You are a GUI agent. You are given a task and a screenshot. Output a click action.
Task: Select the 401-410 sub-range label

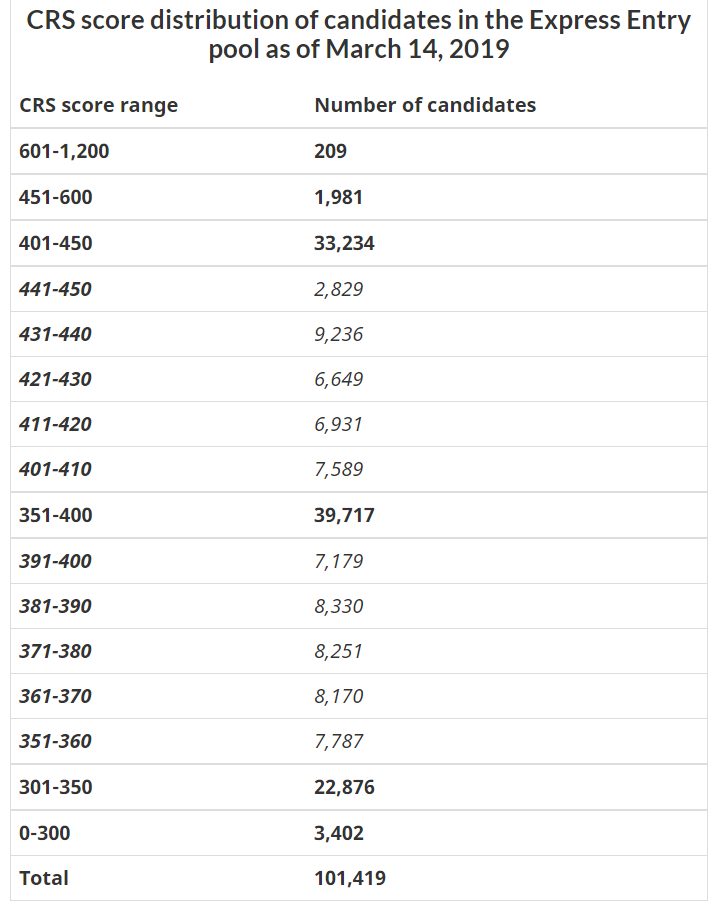click(x=55, y=469)
